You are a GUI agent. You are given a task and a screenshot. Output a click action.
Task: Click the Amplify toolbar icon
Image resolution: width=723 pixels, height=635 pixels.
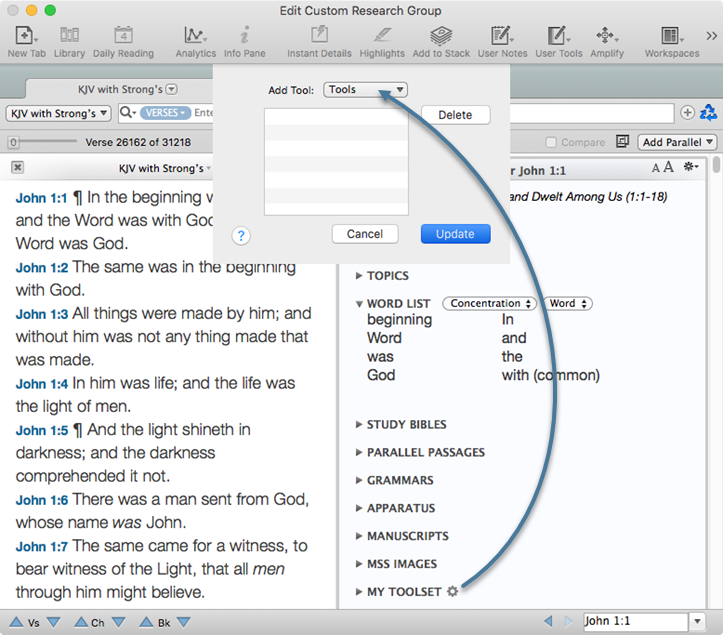tap(606, 36)
